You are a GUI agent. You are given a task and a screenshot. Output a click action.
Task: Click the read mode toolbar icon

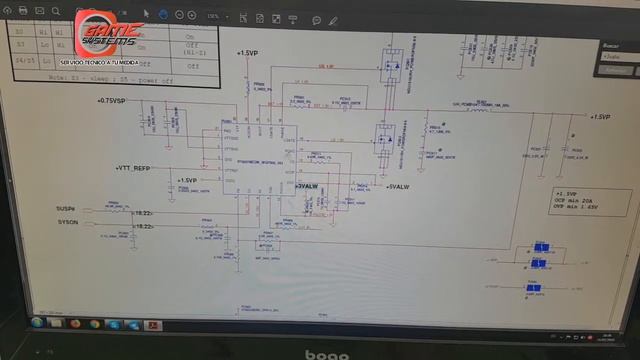point(293,19)
